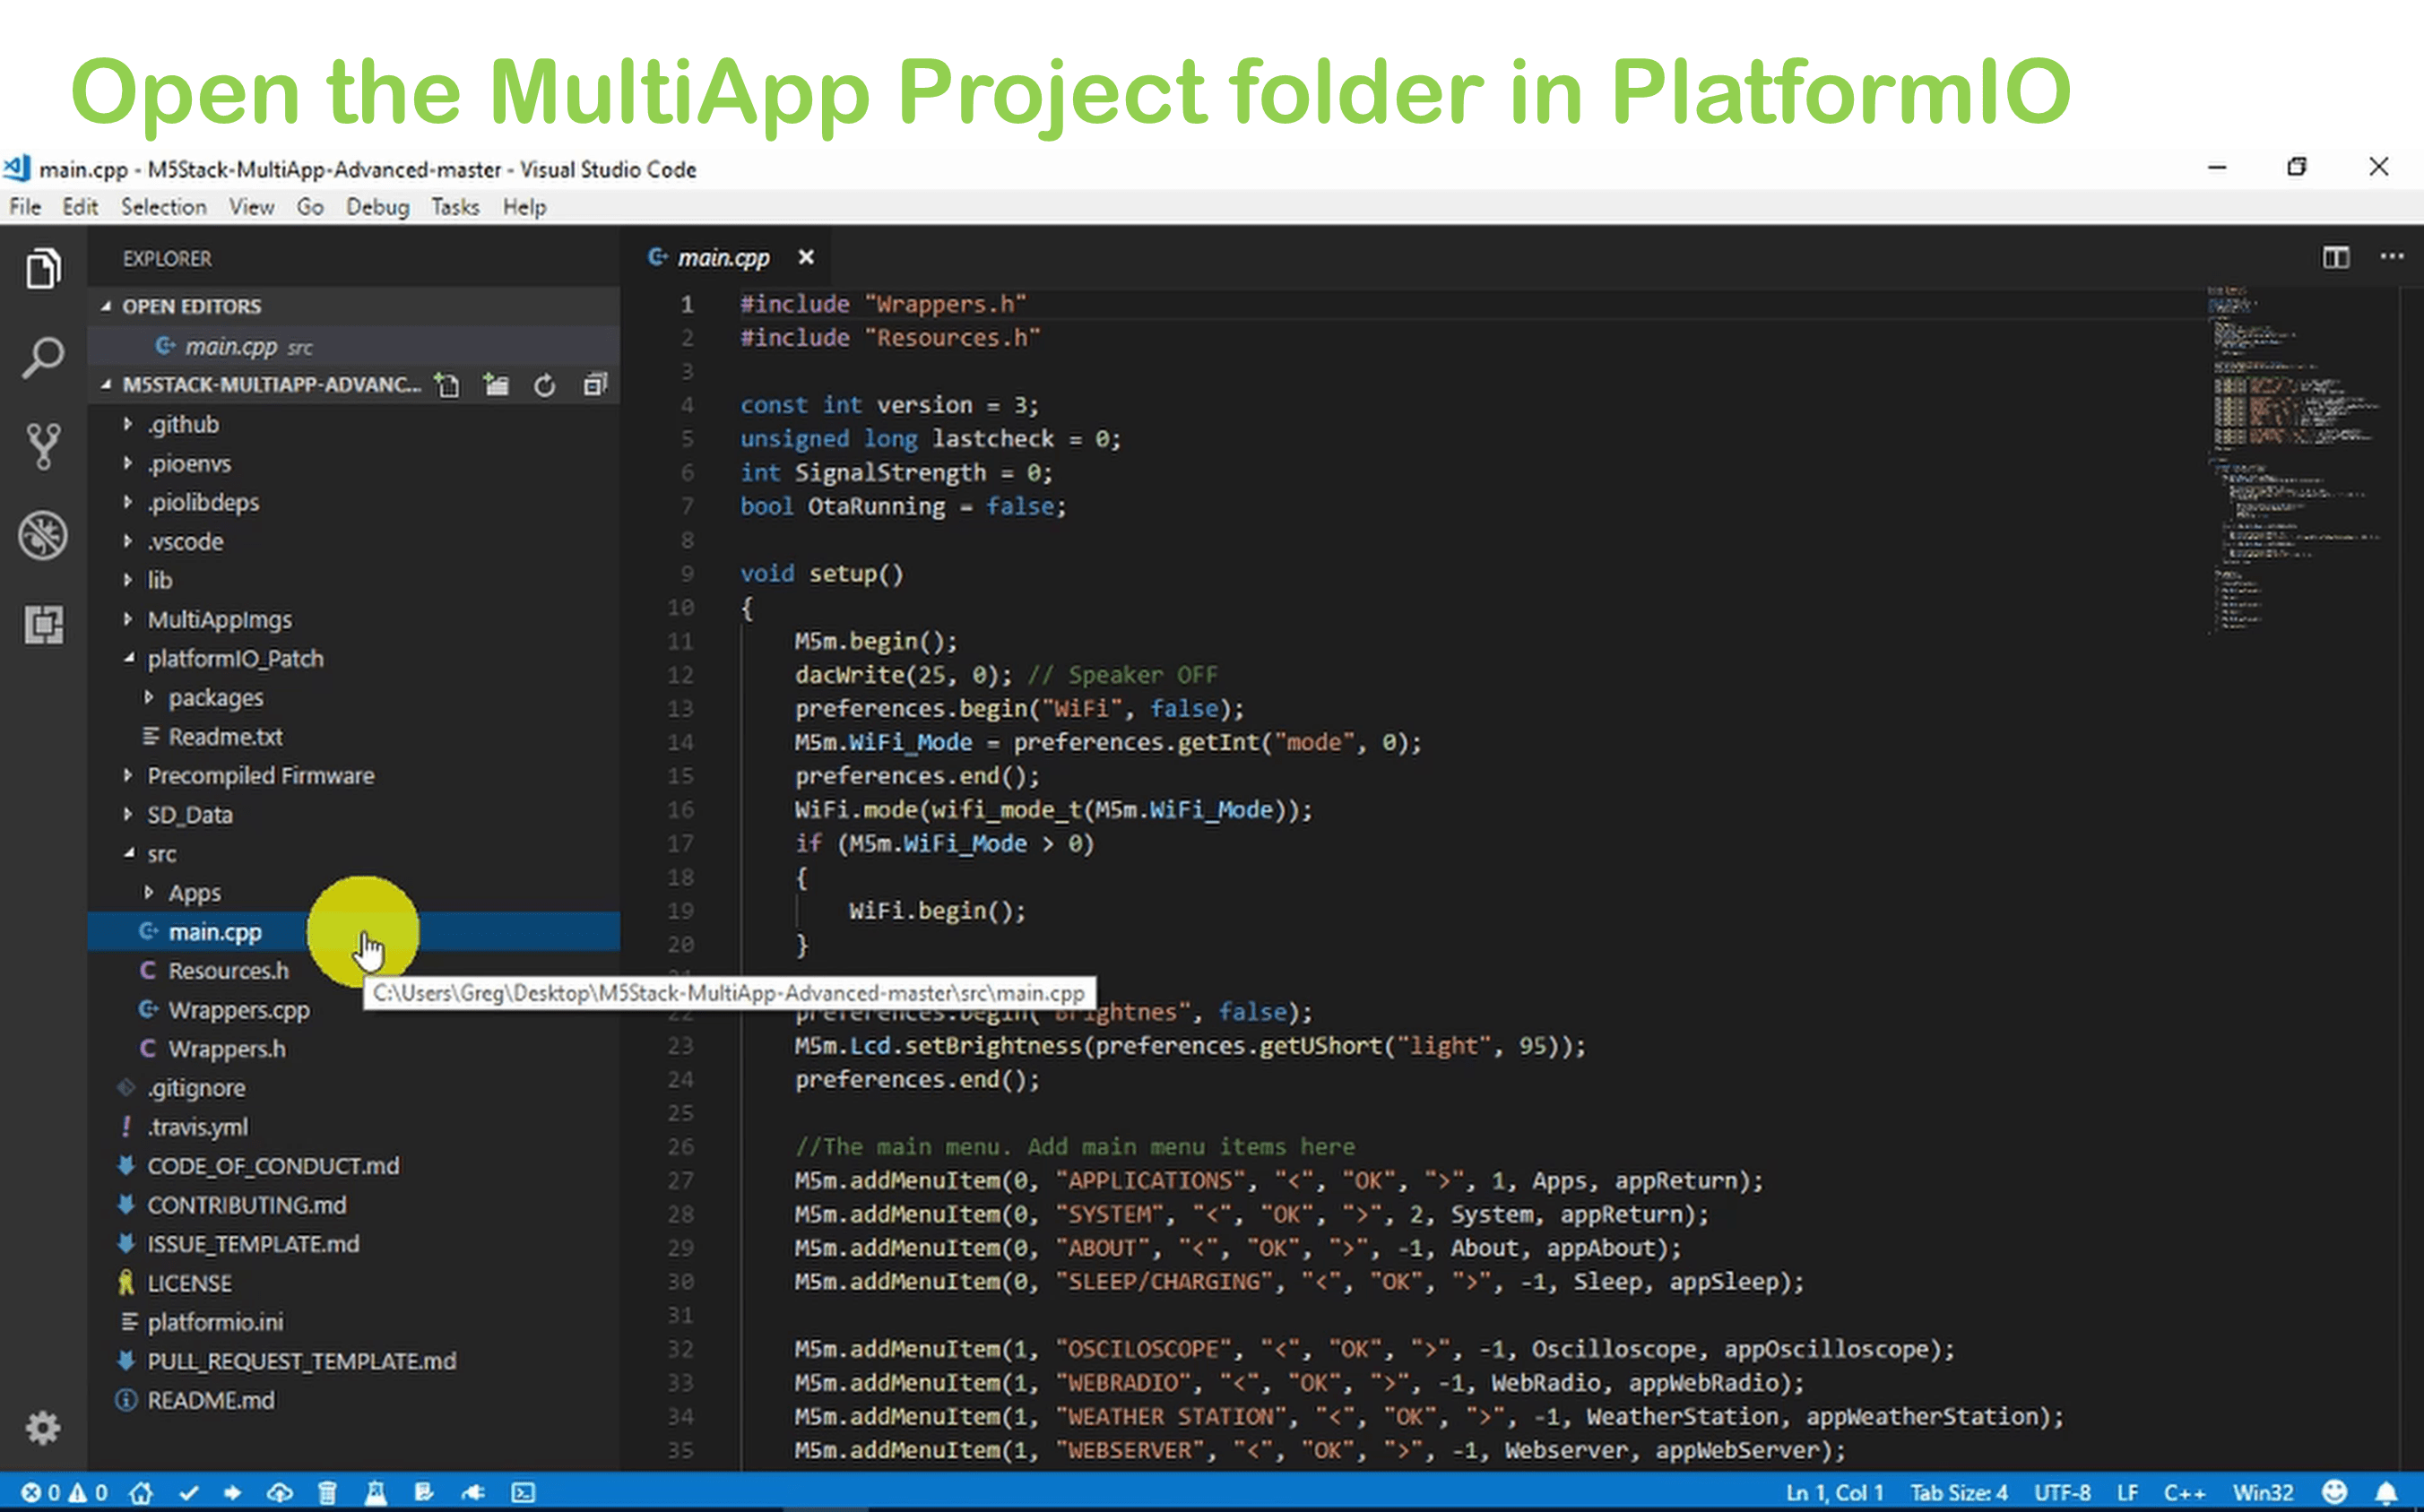Screen dimensions: 2424x1512
Task: Open the Source Control view
Action: (x=43, y=445)
